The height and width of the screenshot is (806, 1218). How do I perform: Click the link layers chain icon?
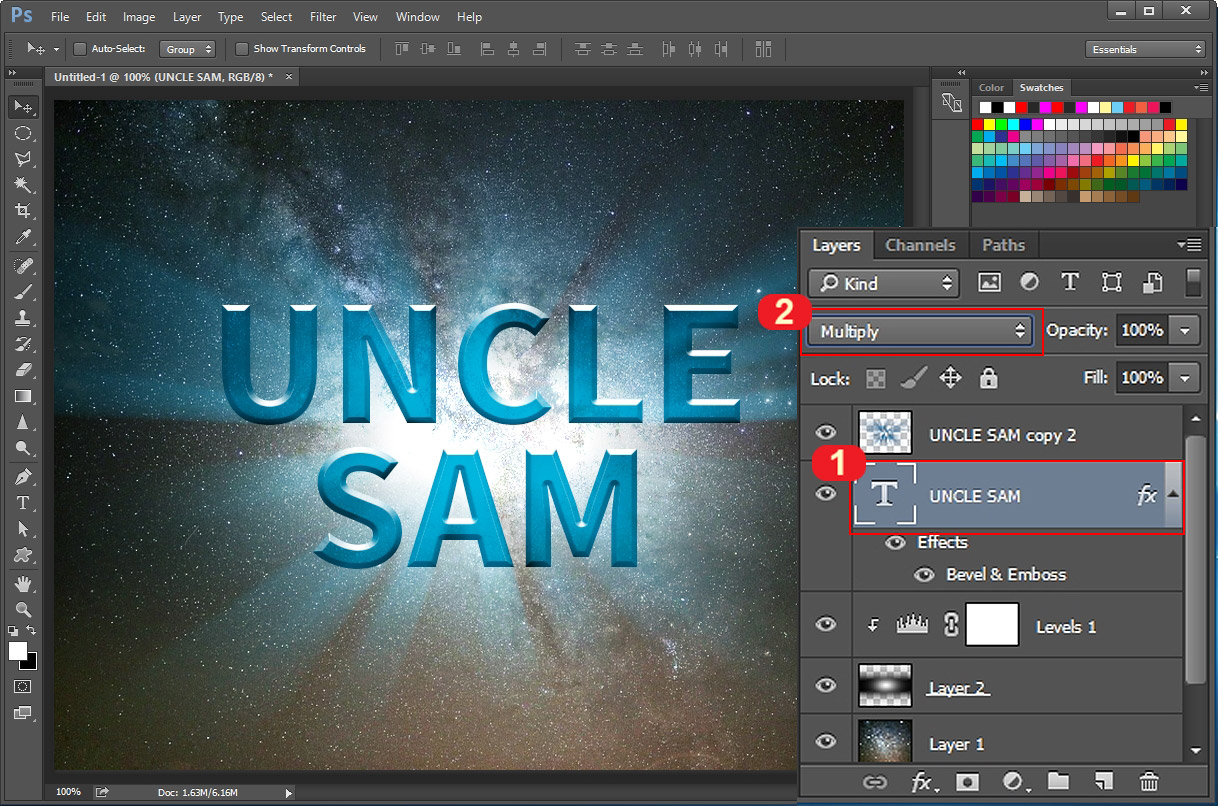(x=875, y=783)
